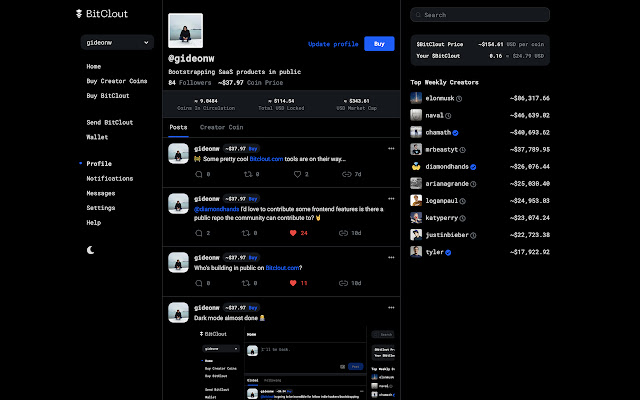Click the gideonw profile photo
The width and height of the screenshot is (640, 400).
point(185,31)
